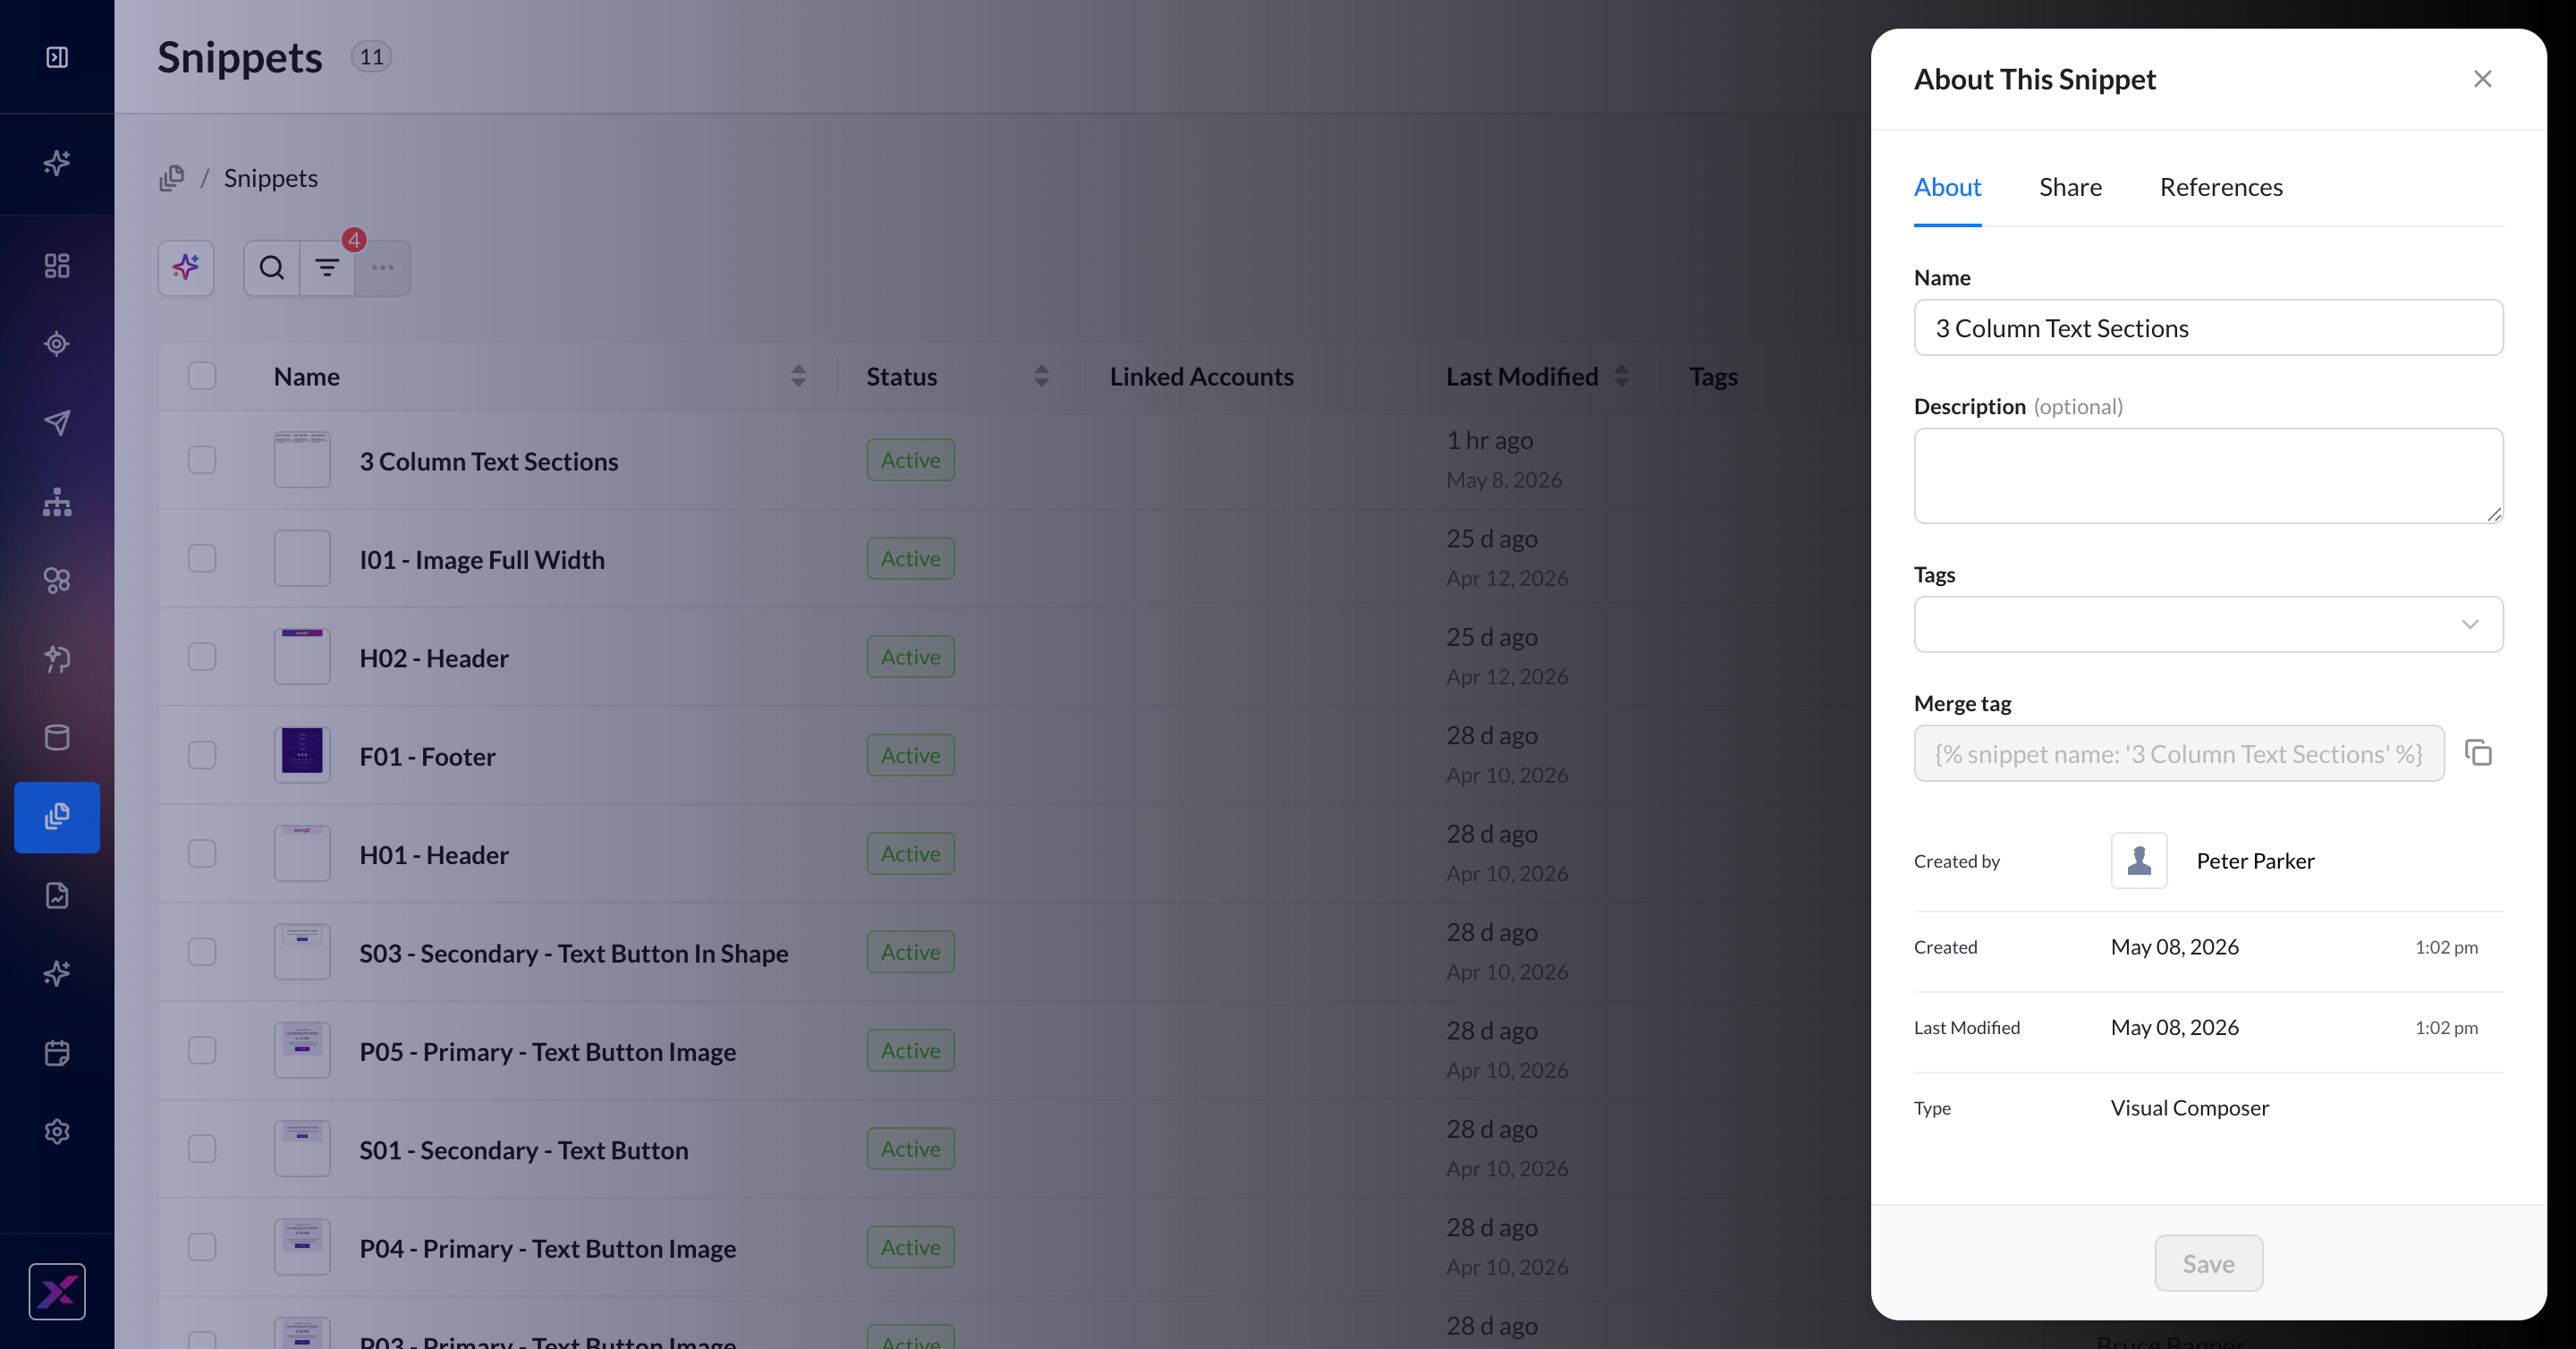Open the four-circles segments icon in sidebar
The width and height of the screenshot is (2576, 1349).
57,580
